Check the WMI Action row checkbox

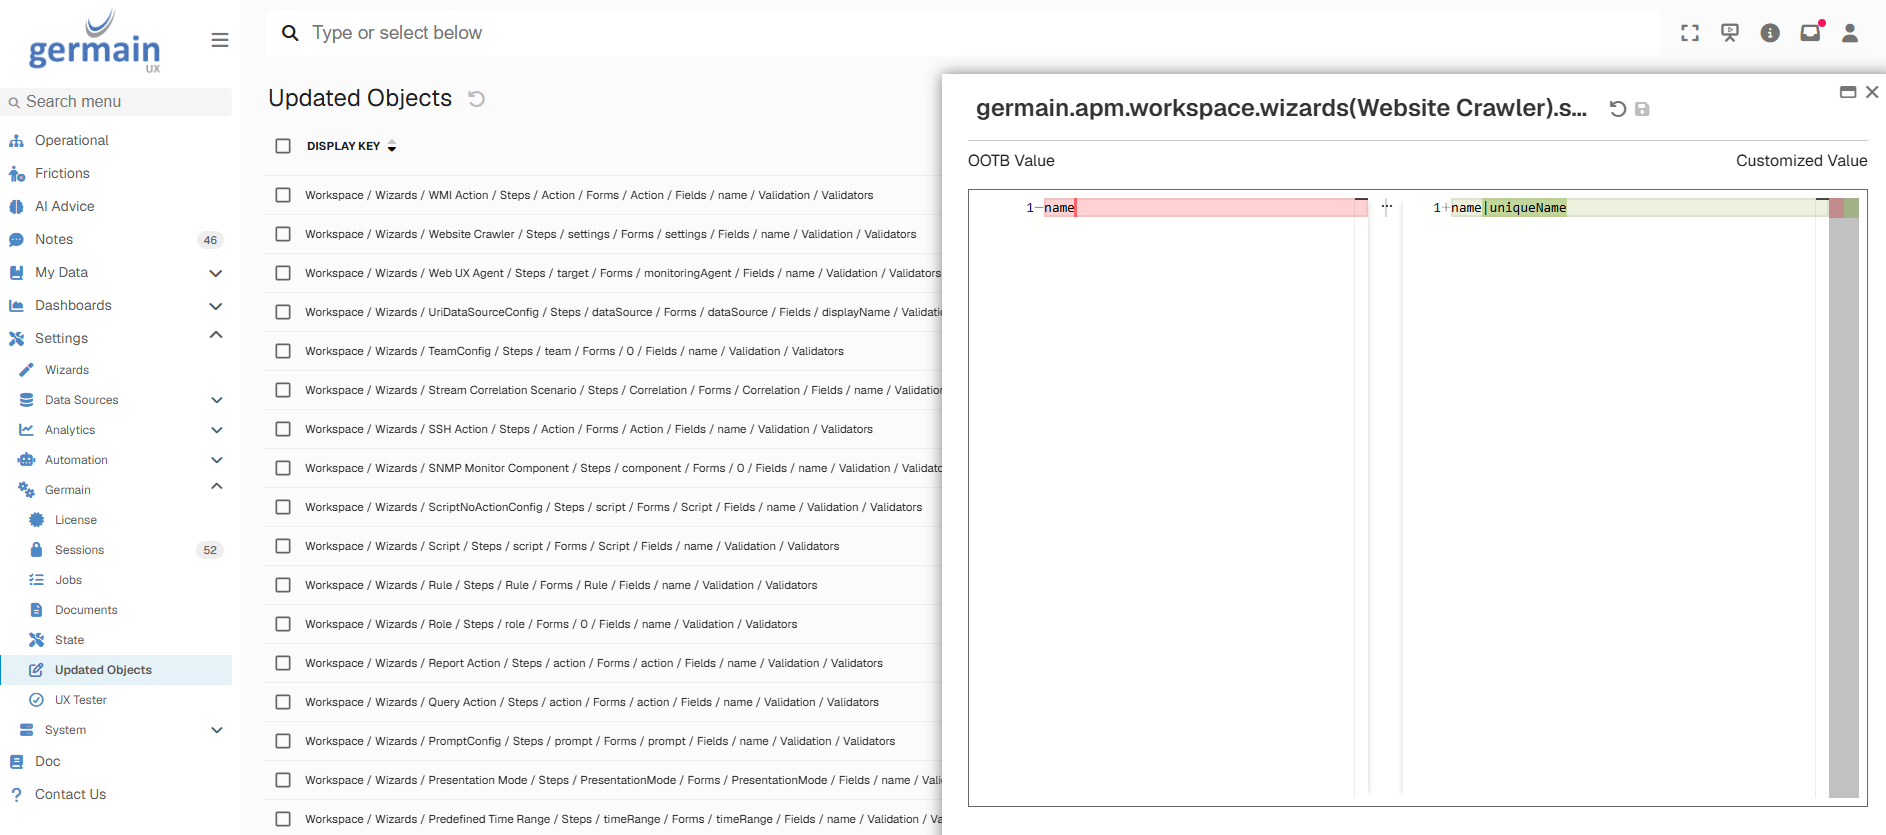[283, 195]
